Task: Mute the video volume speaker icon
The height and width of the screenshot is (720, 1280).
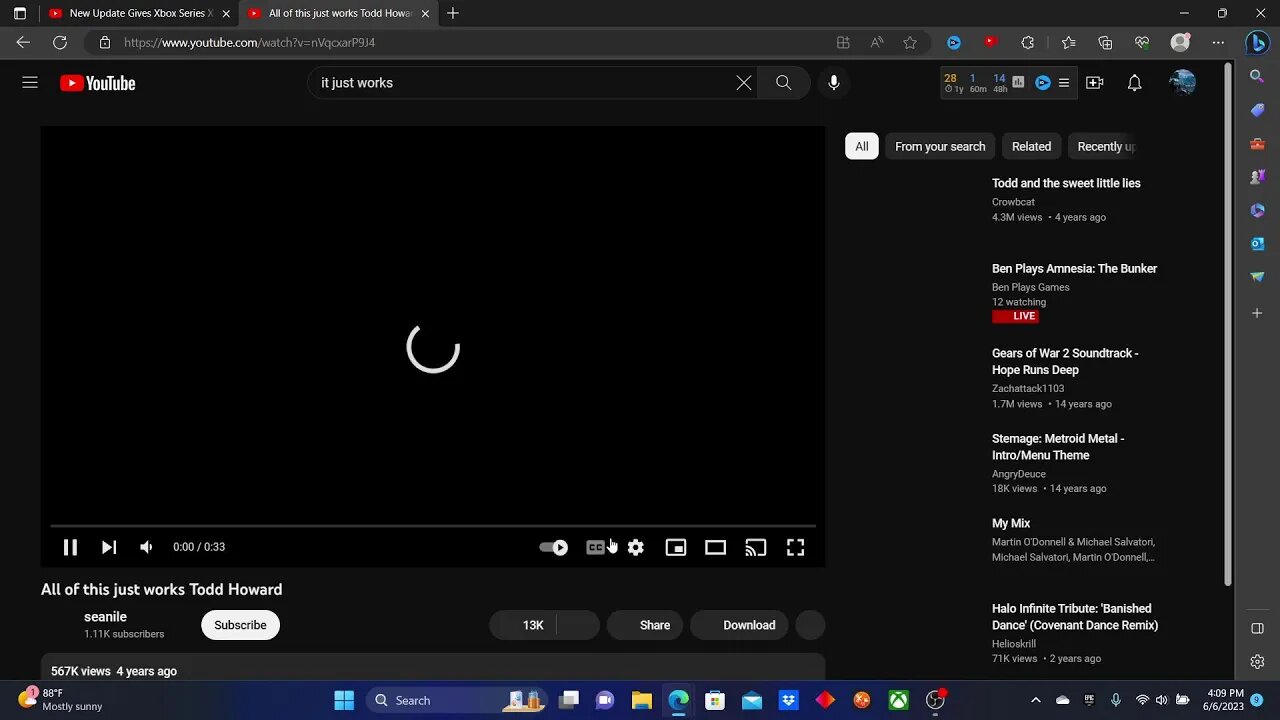Action: [146, 547]
